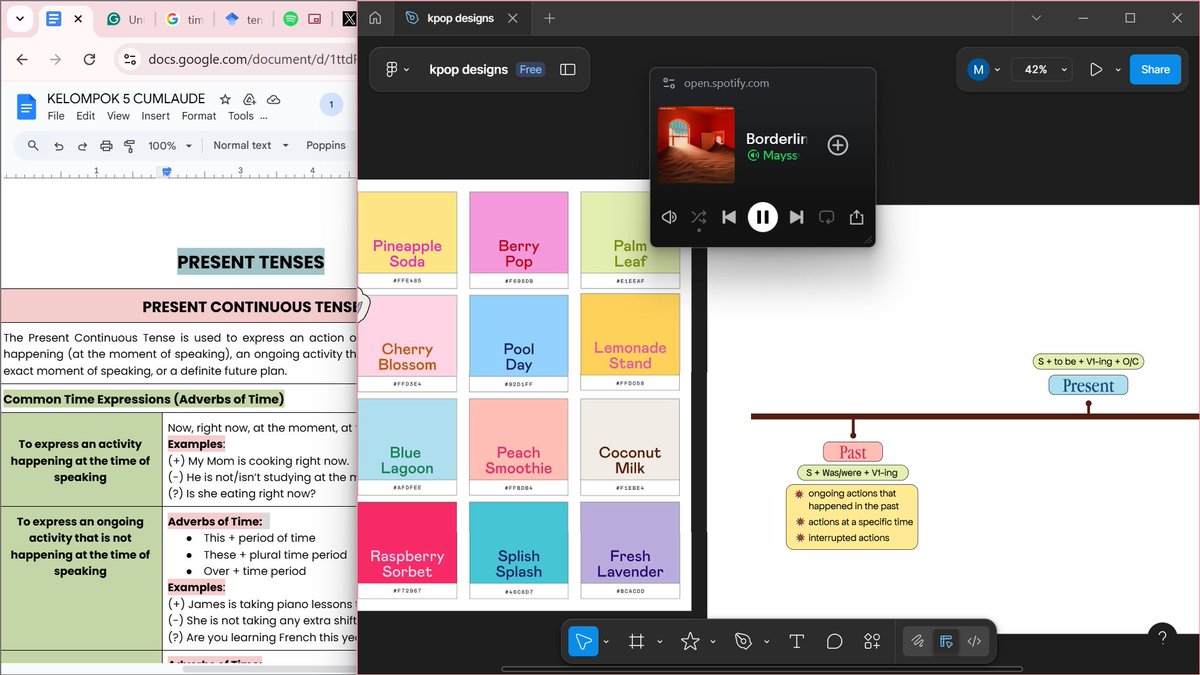Screen dimensions: 1200x675
Task: Switch Figma to Design mode
Action: [x=946, y=642]
